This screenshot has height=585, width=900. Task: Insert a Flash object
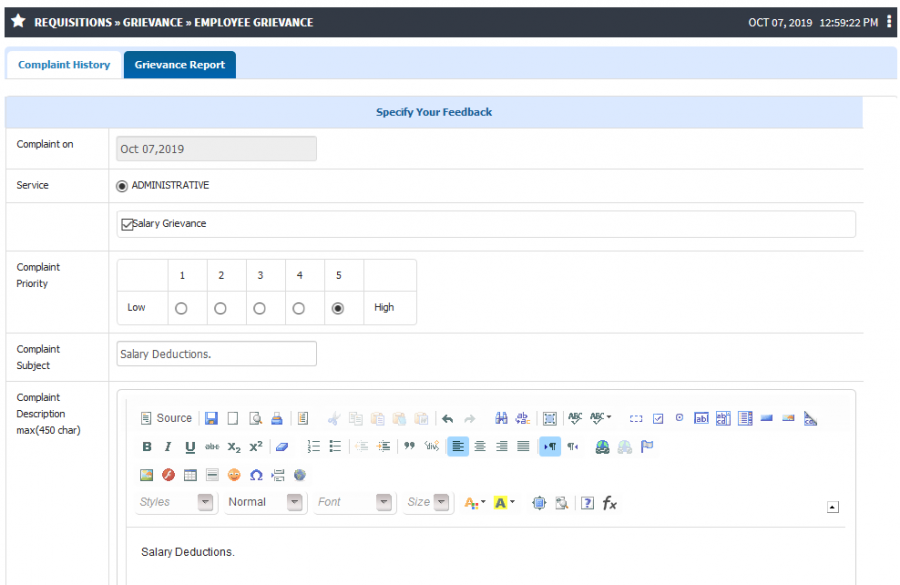168,475
